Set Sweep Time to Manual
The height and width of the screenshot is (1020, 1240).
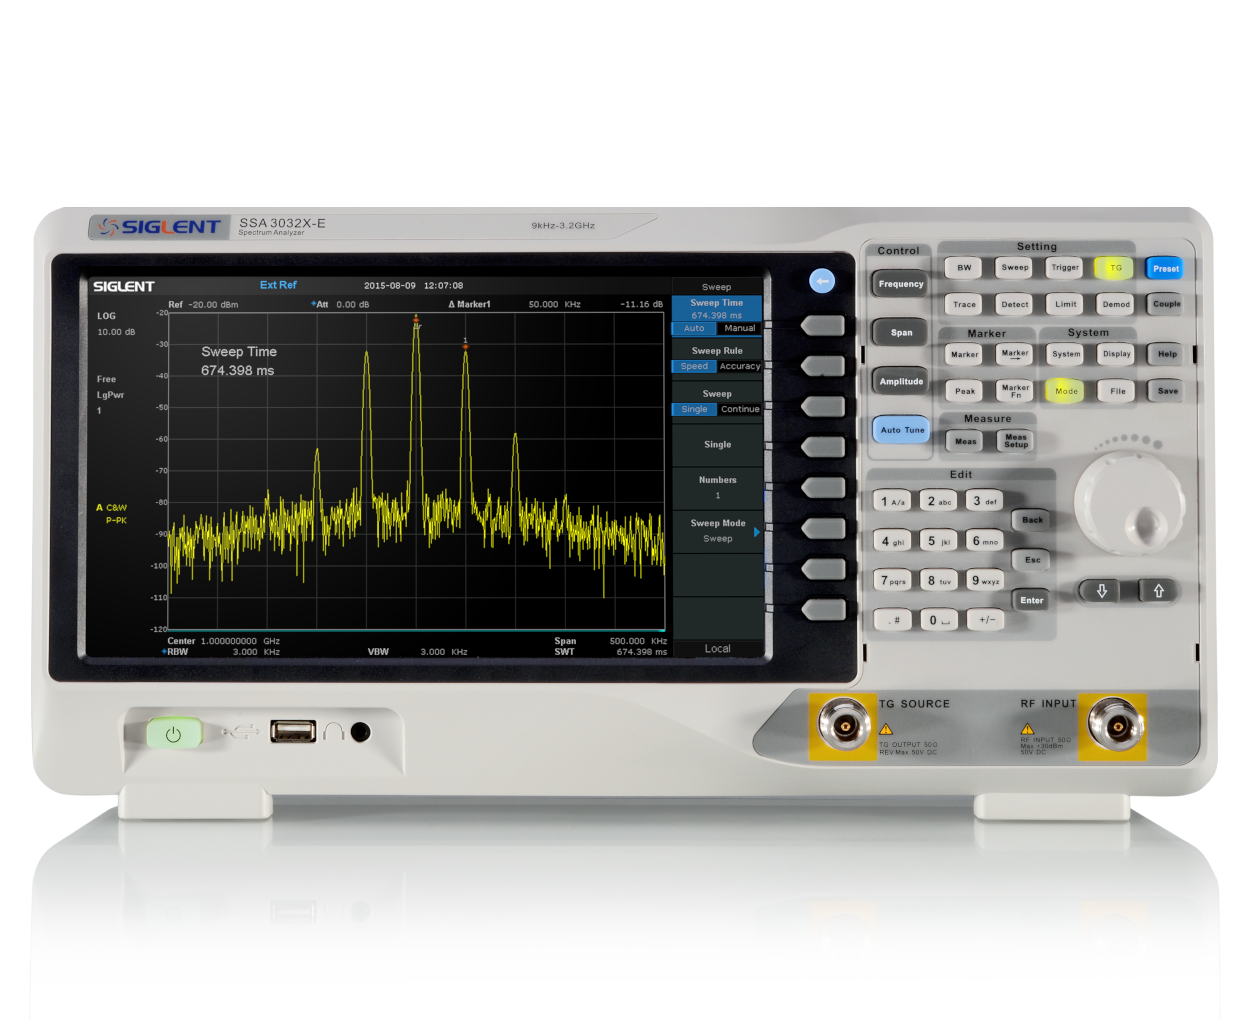(x=740, y=329)
